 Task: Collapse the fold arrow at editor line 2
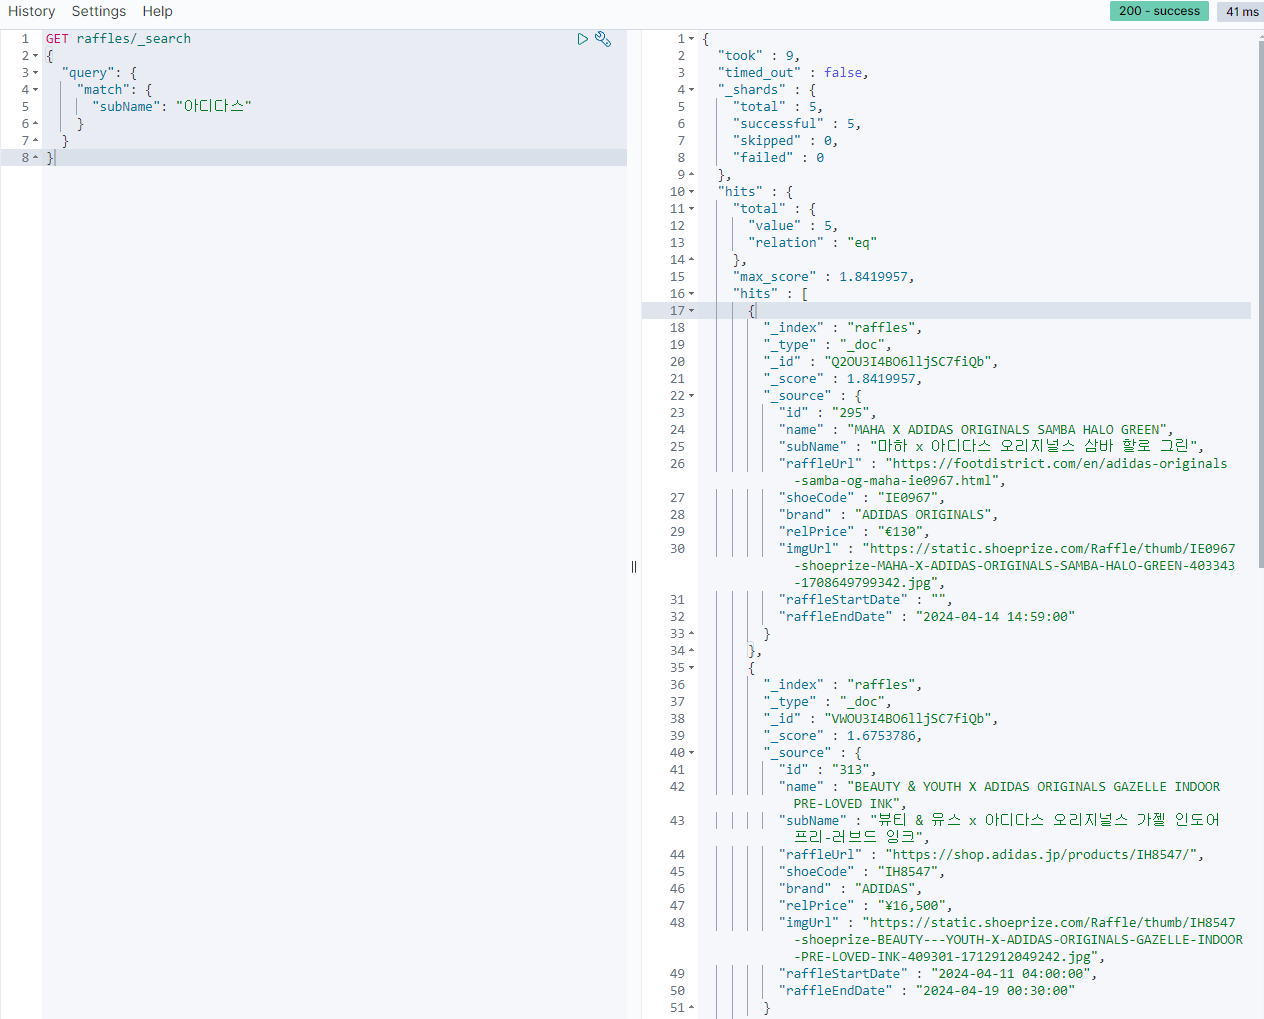(x=36, y=56)
